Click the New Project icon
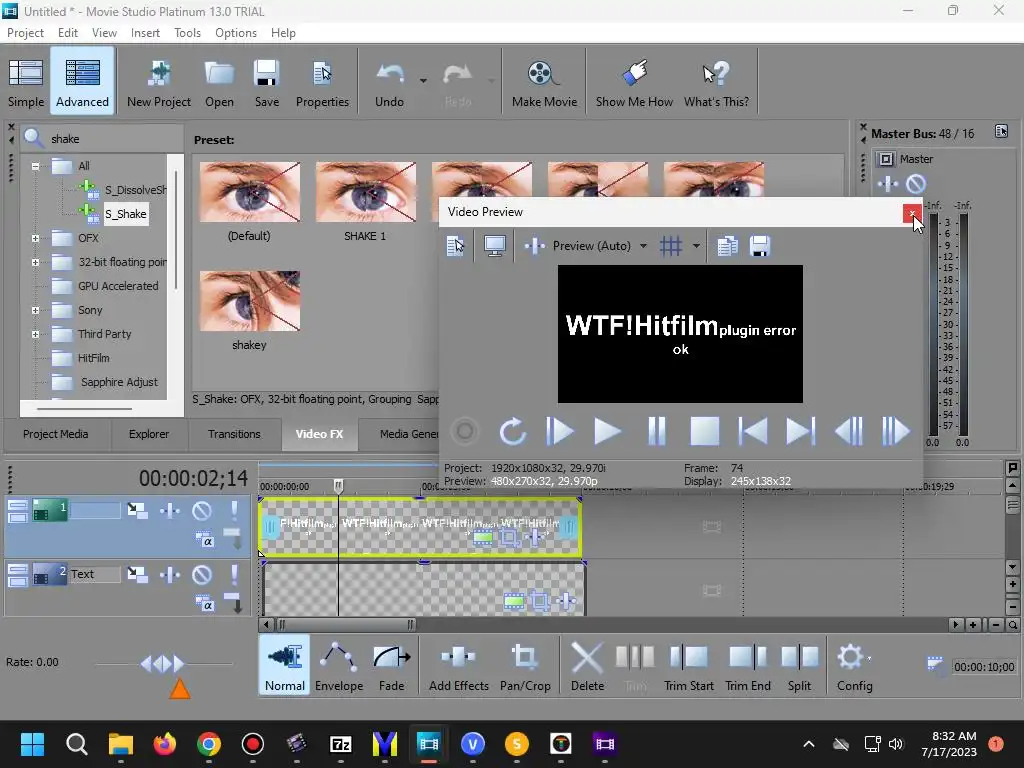The width and height of the screenshot is (1024, 768). point(159,82)
